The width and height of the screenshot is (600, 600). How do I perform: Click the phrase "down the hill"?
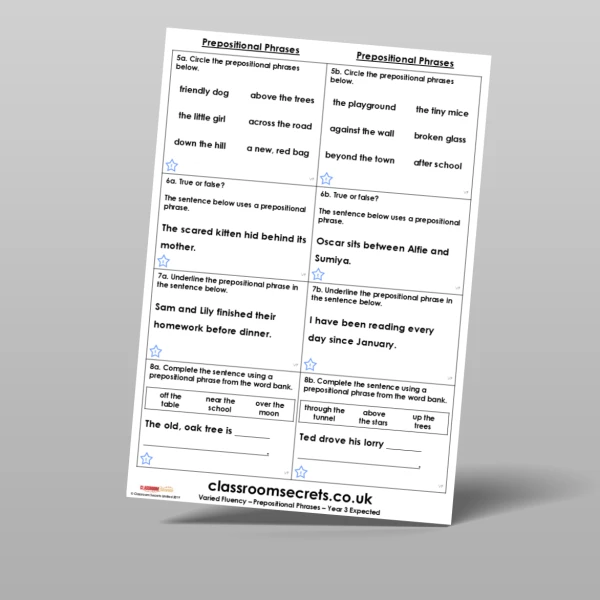(200, 144)
